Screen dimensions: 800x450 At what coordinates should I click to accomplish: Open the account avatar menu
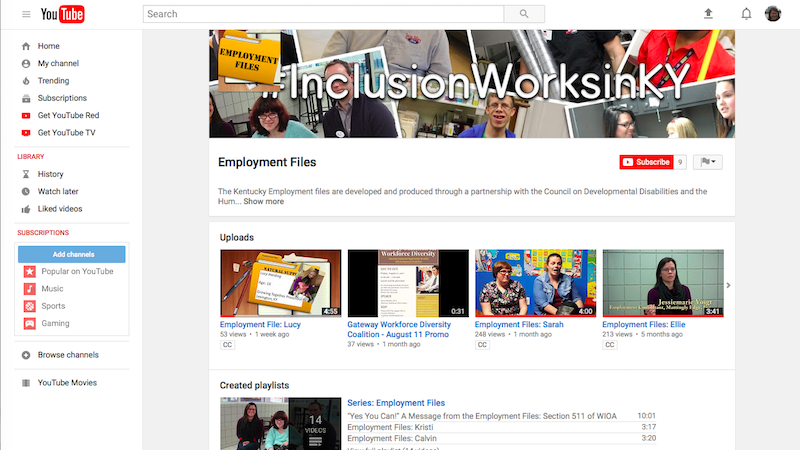(x=772, y=14)
